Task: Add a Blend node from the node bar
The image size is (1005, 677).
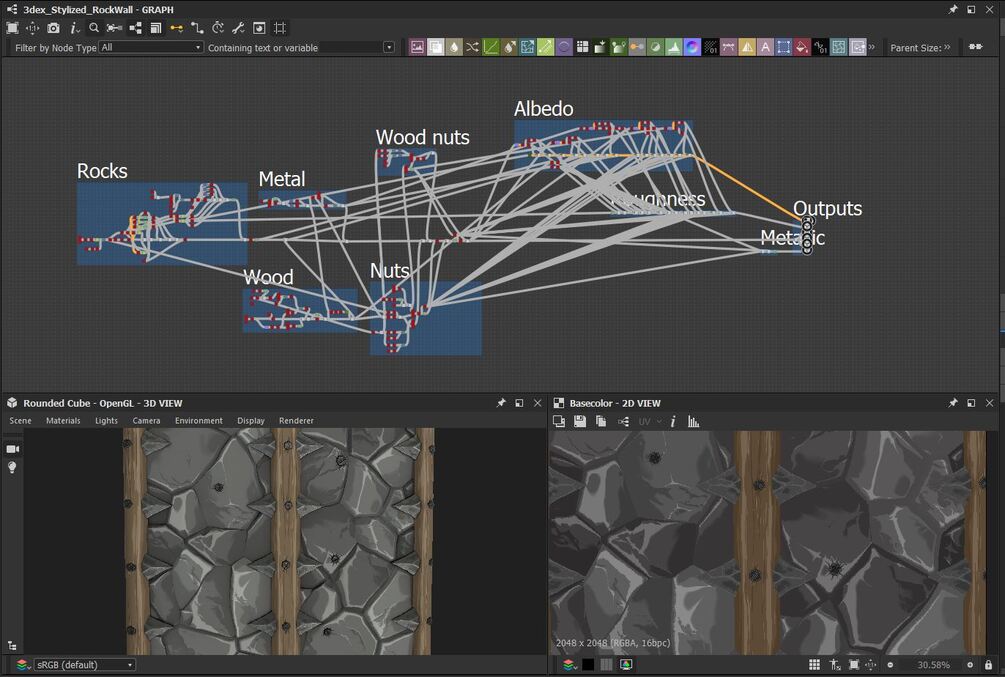Action: click(436, 47)
